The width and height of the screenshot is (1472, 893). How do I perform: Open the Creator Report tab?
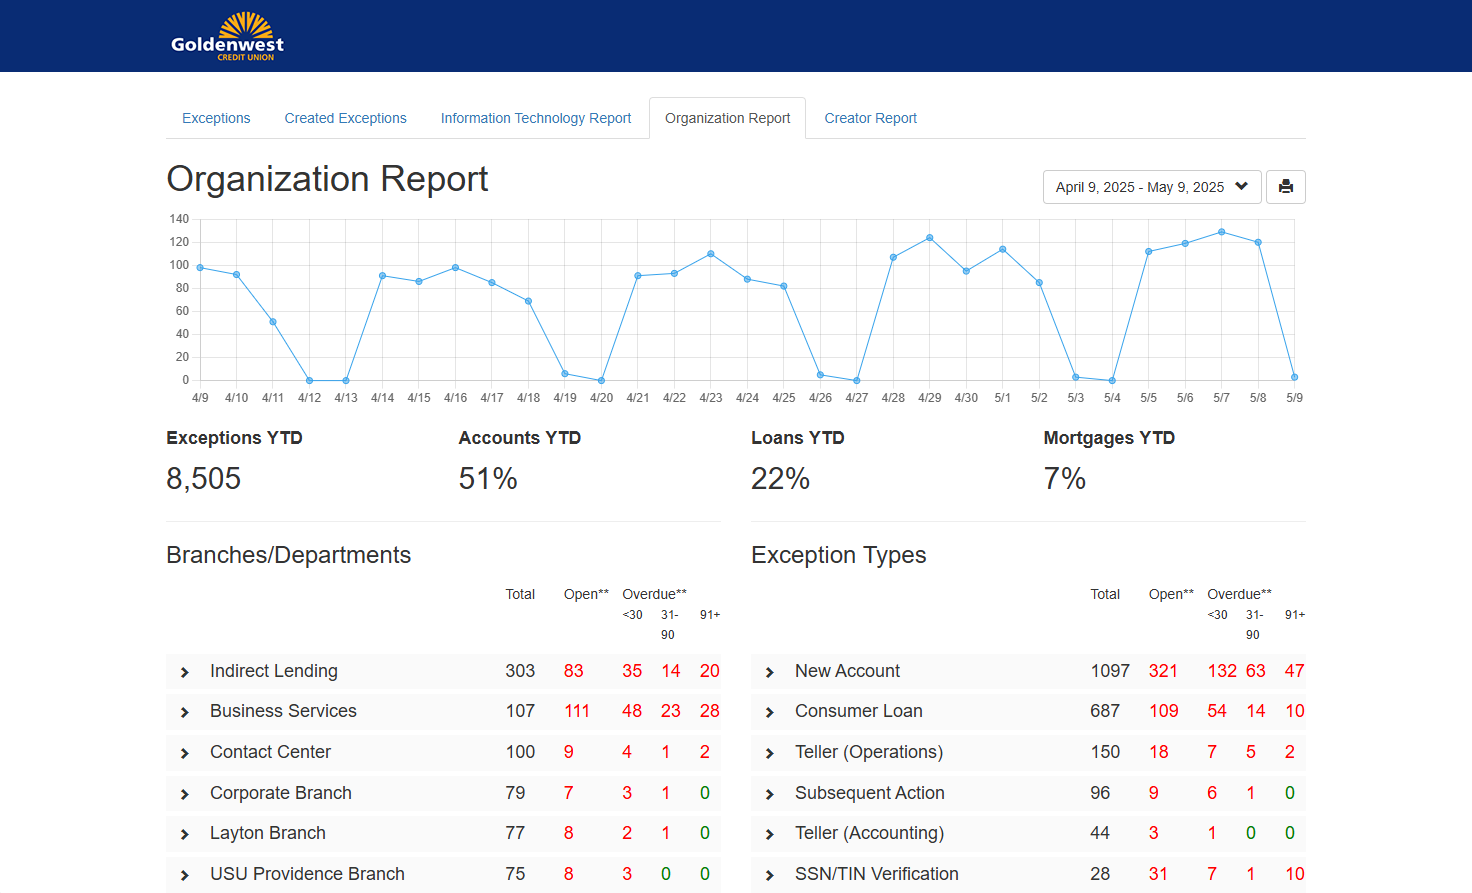point(870,118)
